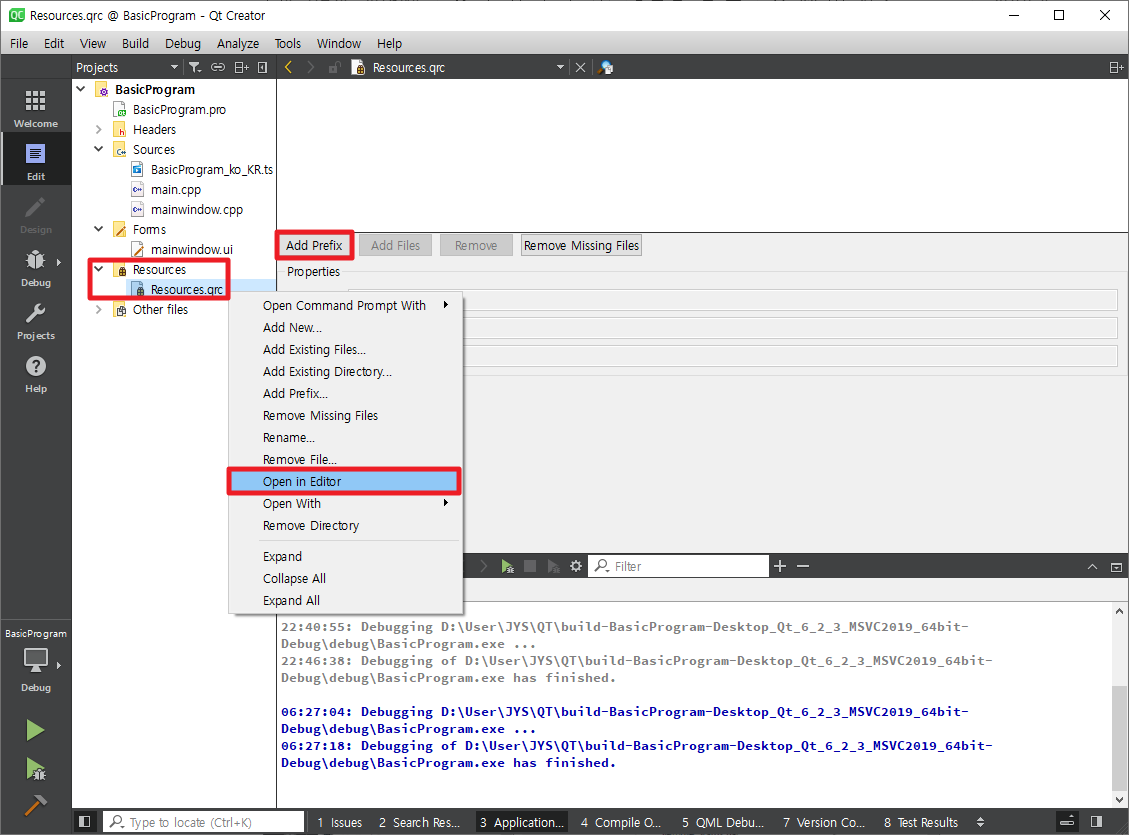
Task: Switch to Debug mode in sidebar
Action: [x=35, y=267]
